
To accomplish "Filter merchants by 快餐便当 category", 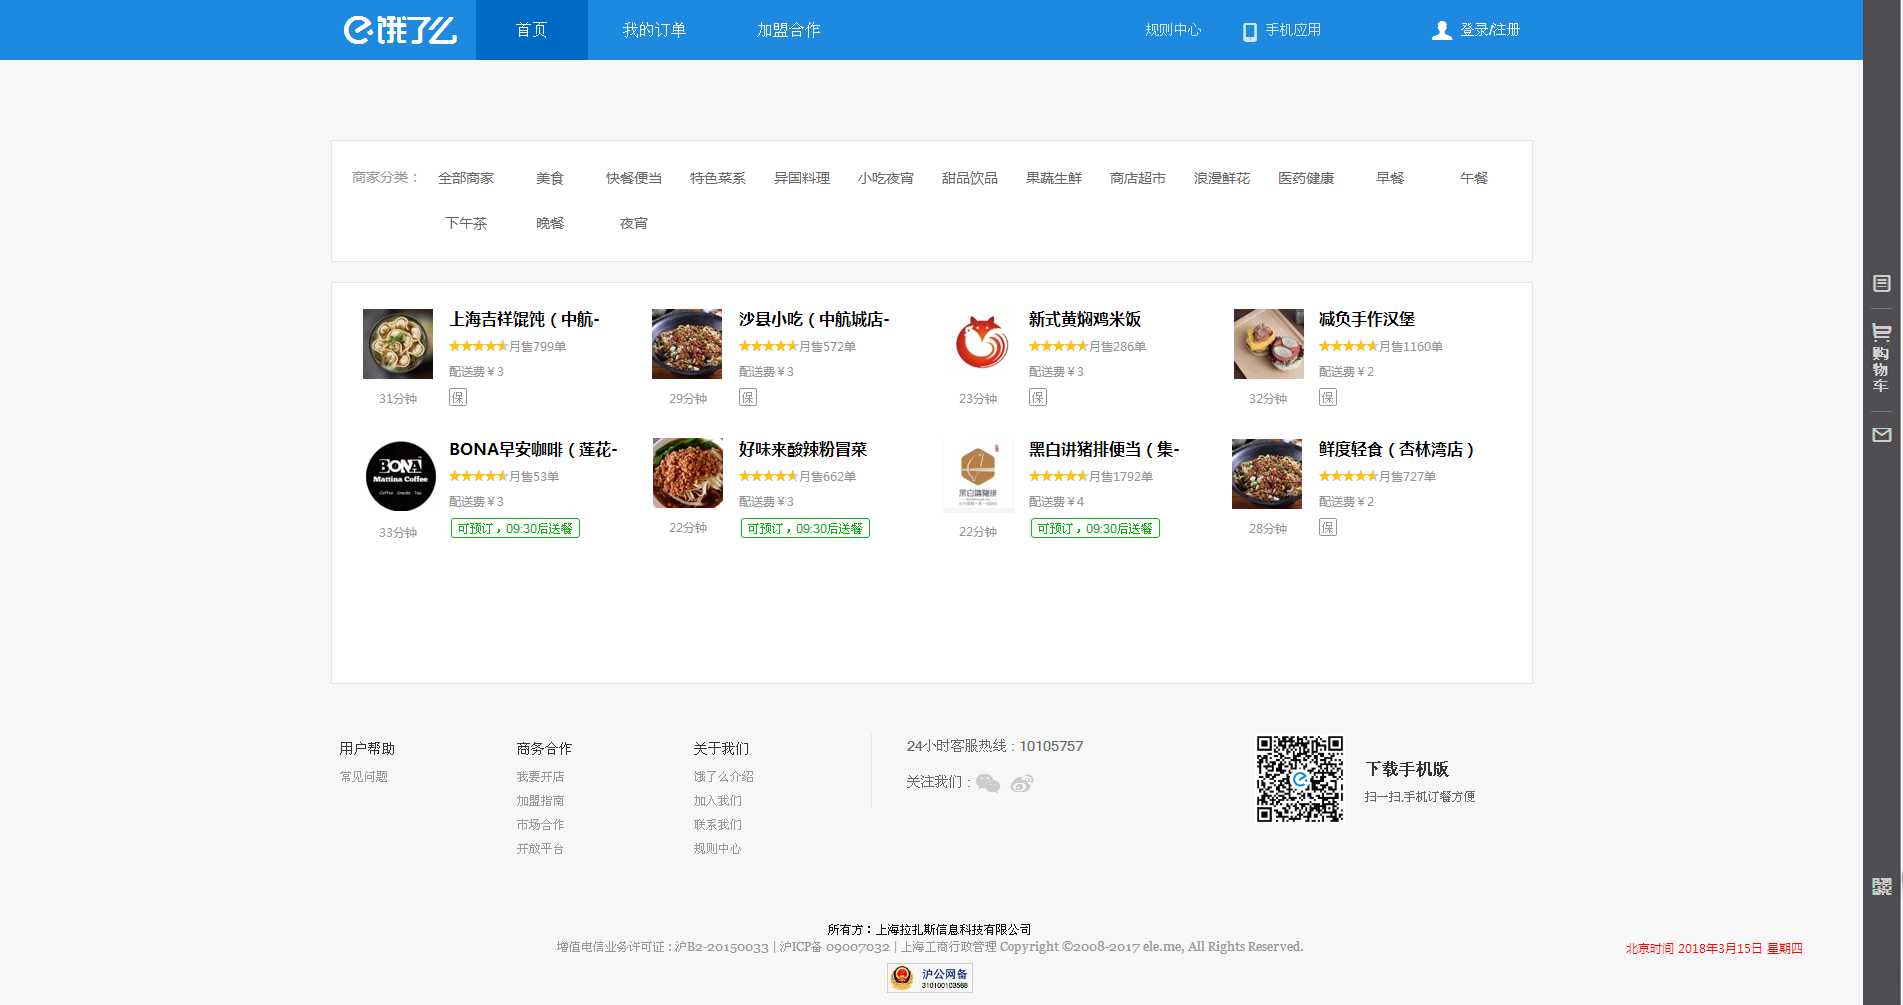I will coord(633,178).
